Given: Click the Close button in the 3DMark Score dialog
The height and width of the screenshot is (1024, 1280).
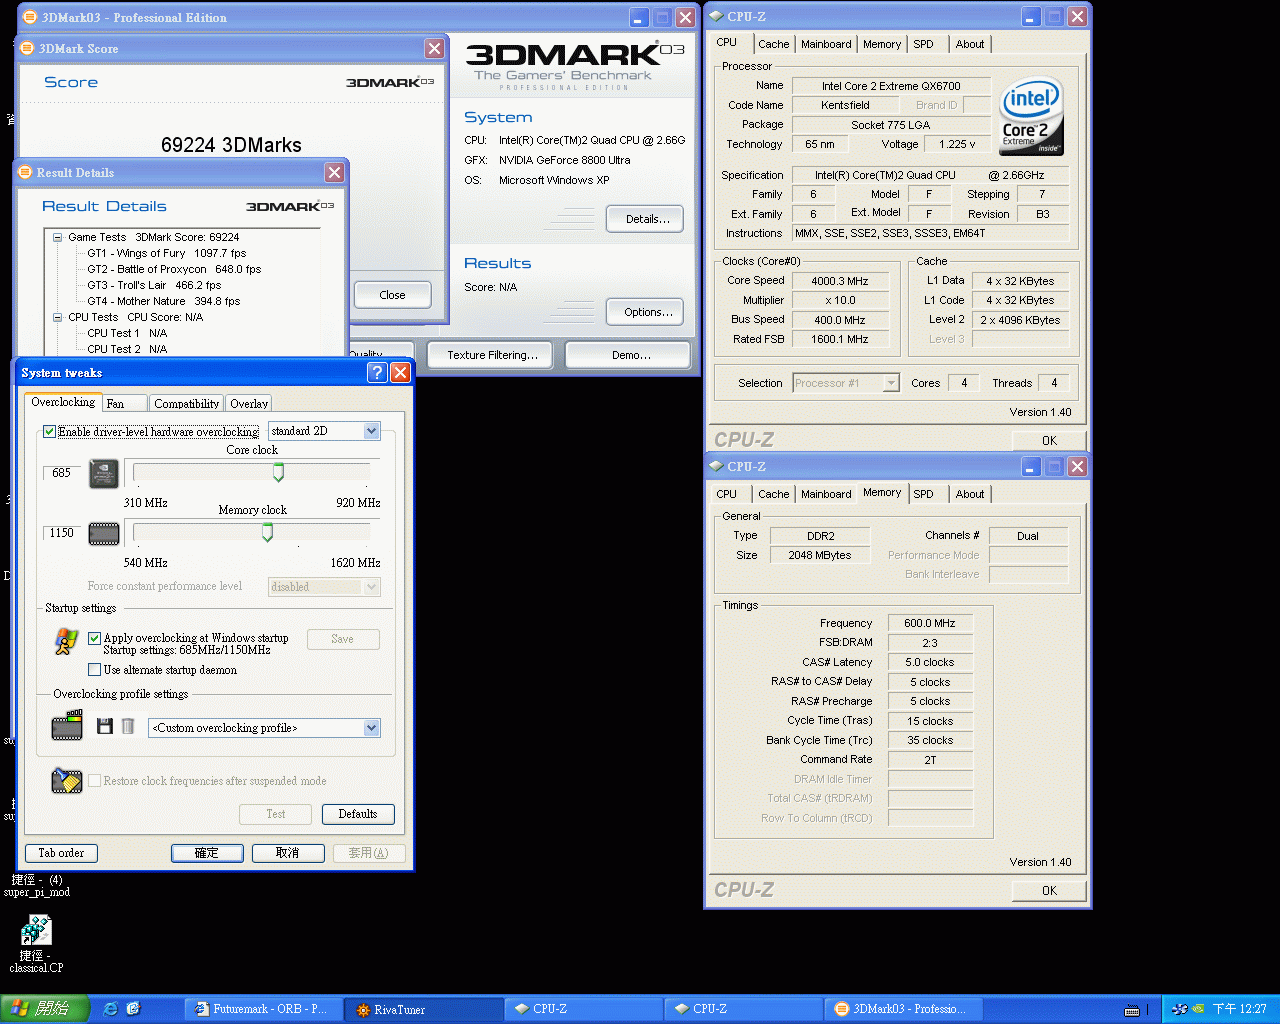Looking at the screenshot, I should point(392,295).
